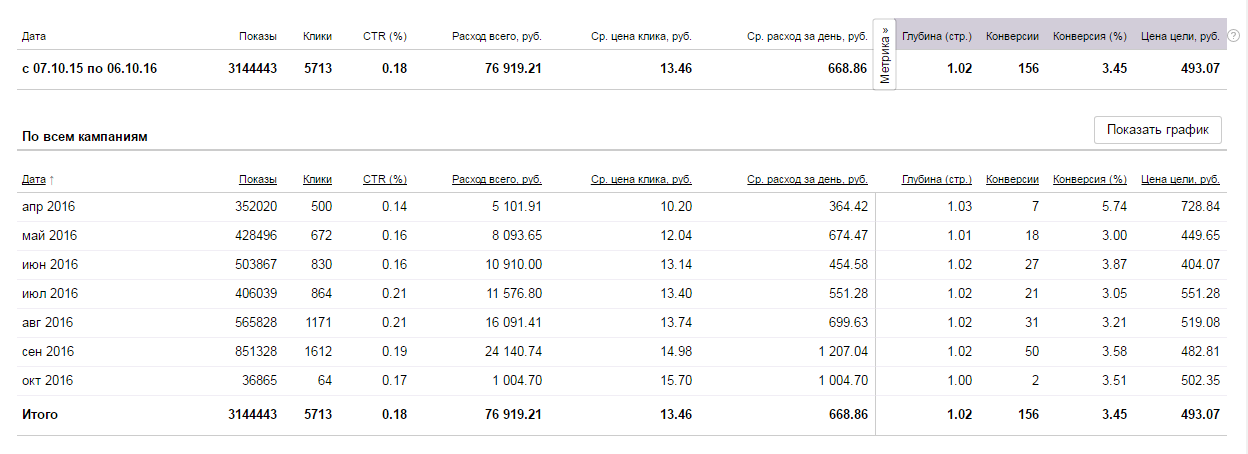
Task: Sort table by Клики column
Action: (x=317, y=180)
